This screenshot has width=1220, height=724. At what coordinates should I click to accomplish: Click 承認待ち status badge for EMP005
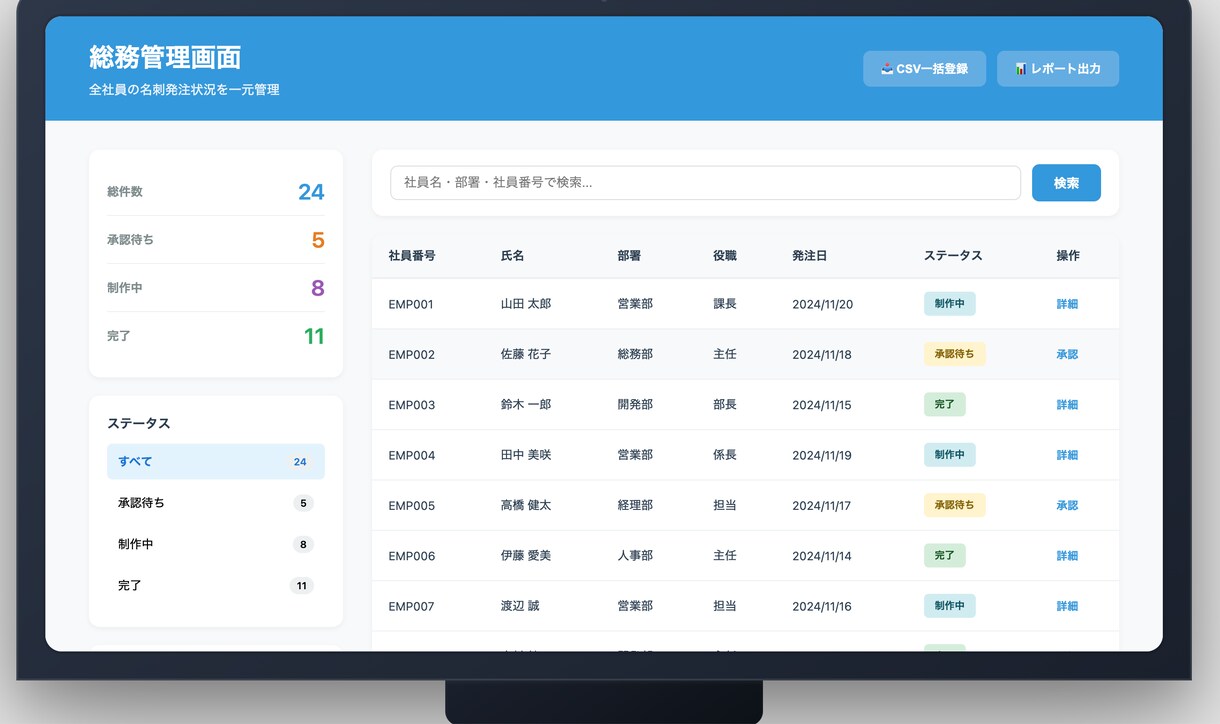pyautogui.click(x=955, y=505)
